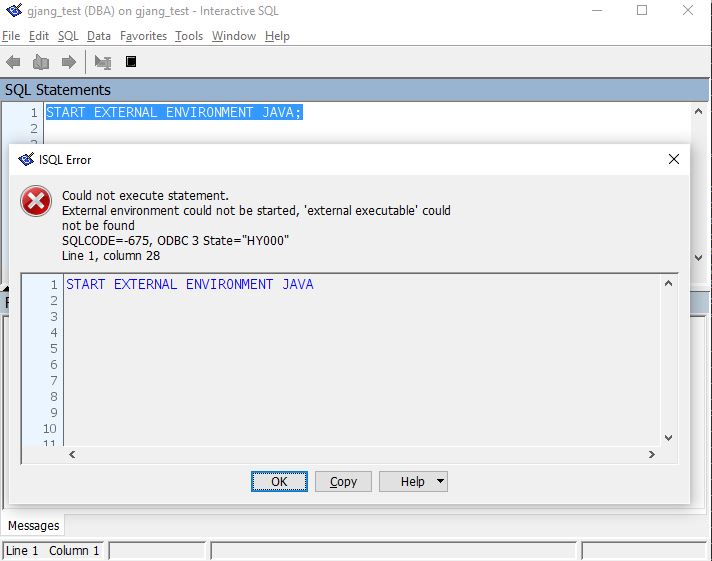Viewport: 712px width, 561px height.
Task: Open the Tools menu
Action: [x=189, y=36]
